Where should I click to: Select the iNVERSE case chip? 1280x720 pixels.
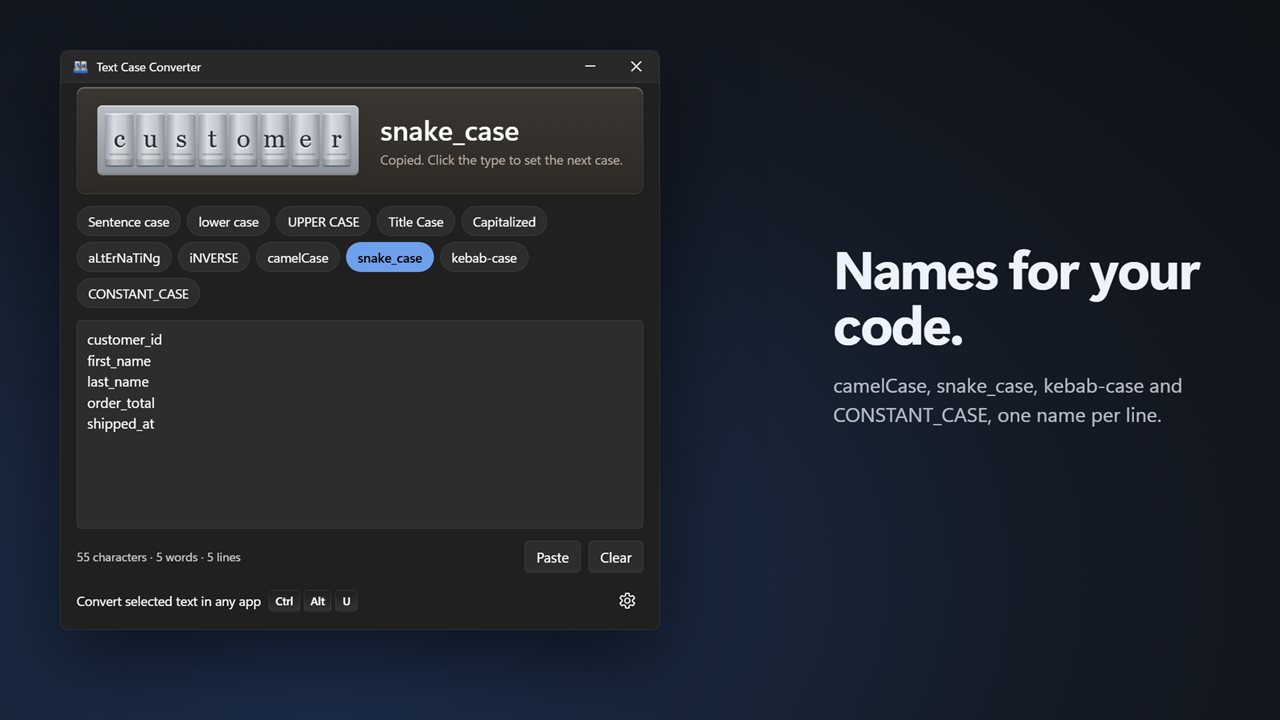coord(214,258)
